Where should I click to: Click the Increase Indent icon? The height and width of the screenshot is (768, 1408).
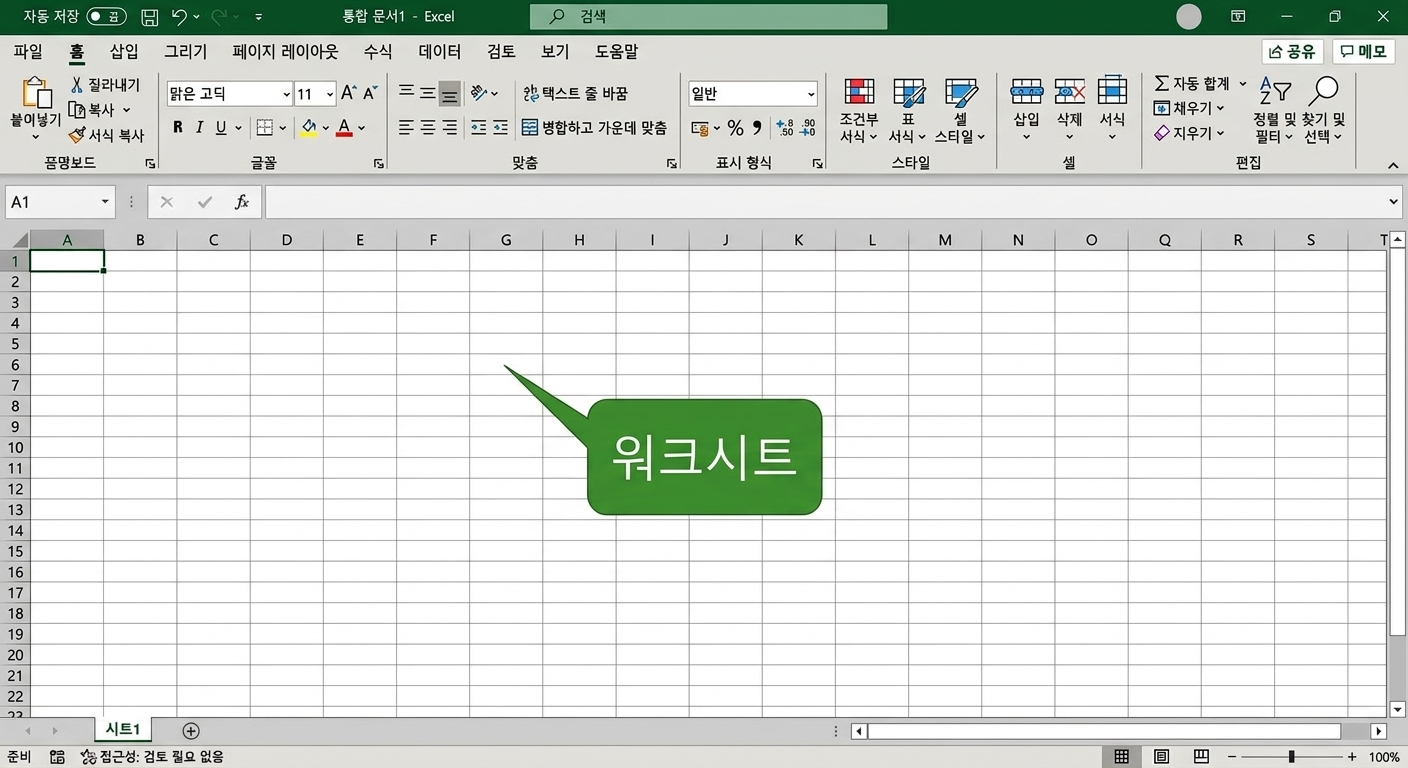click(x=501, y=128)
